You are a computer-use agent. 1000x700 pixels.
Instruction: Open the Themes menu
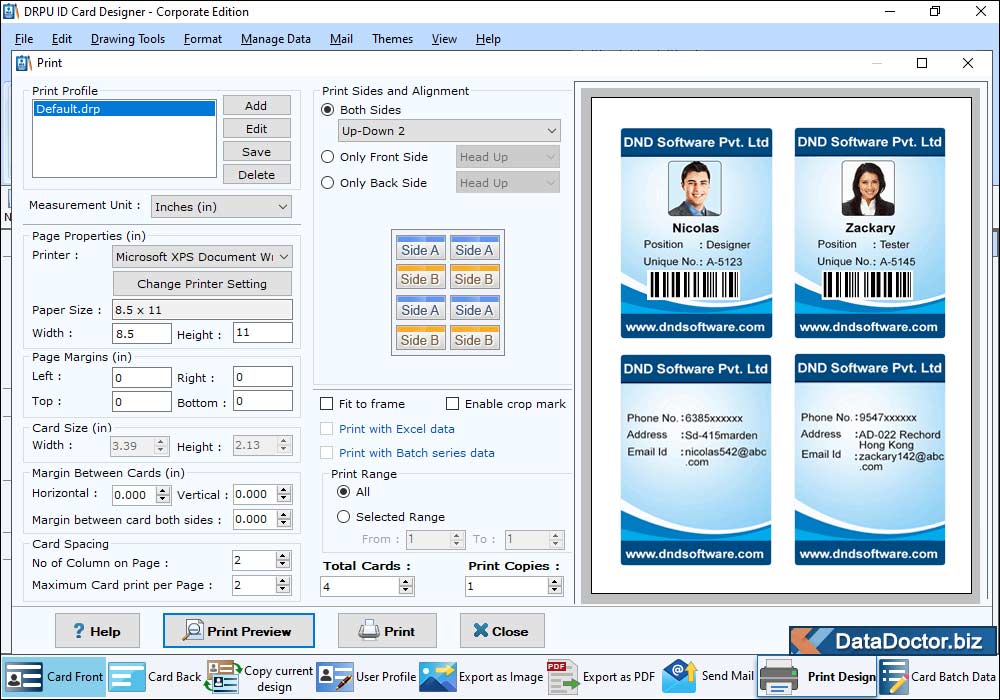(392, 39)
